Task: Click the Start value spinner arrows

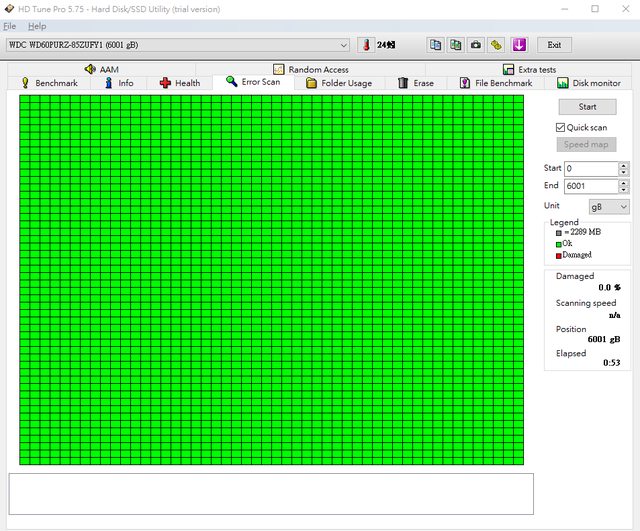Action: coord(623,169)
